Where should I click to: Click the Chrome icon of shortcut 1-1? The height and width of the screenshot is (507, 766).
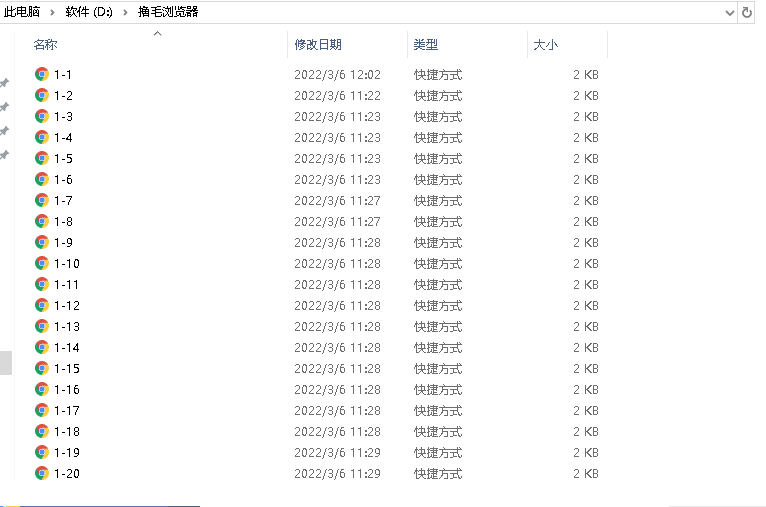41,74
